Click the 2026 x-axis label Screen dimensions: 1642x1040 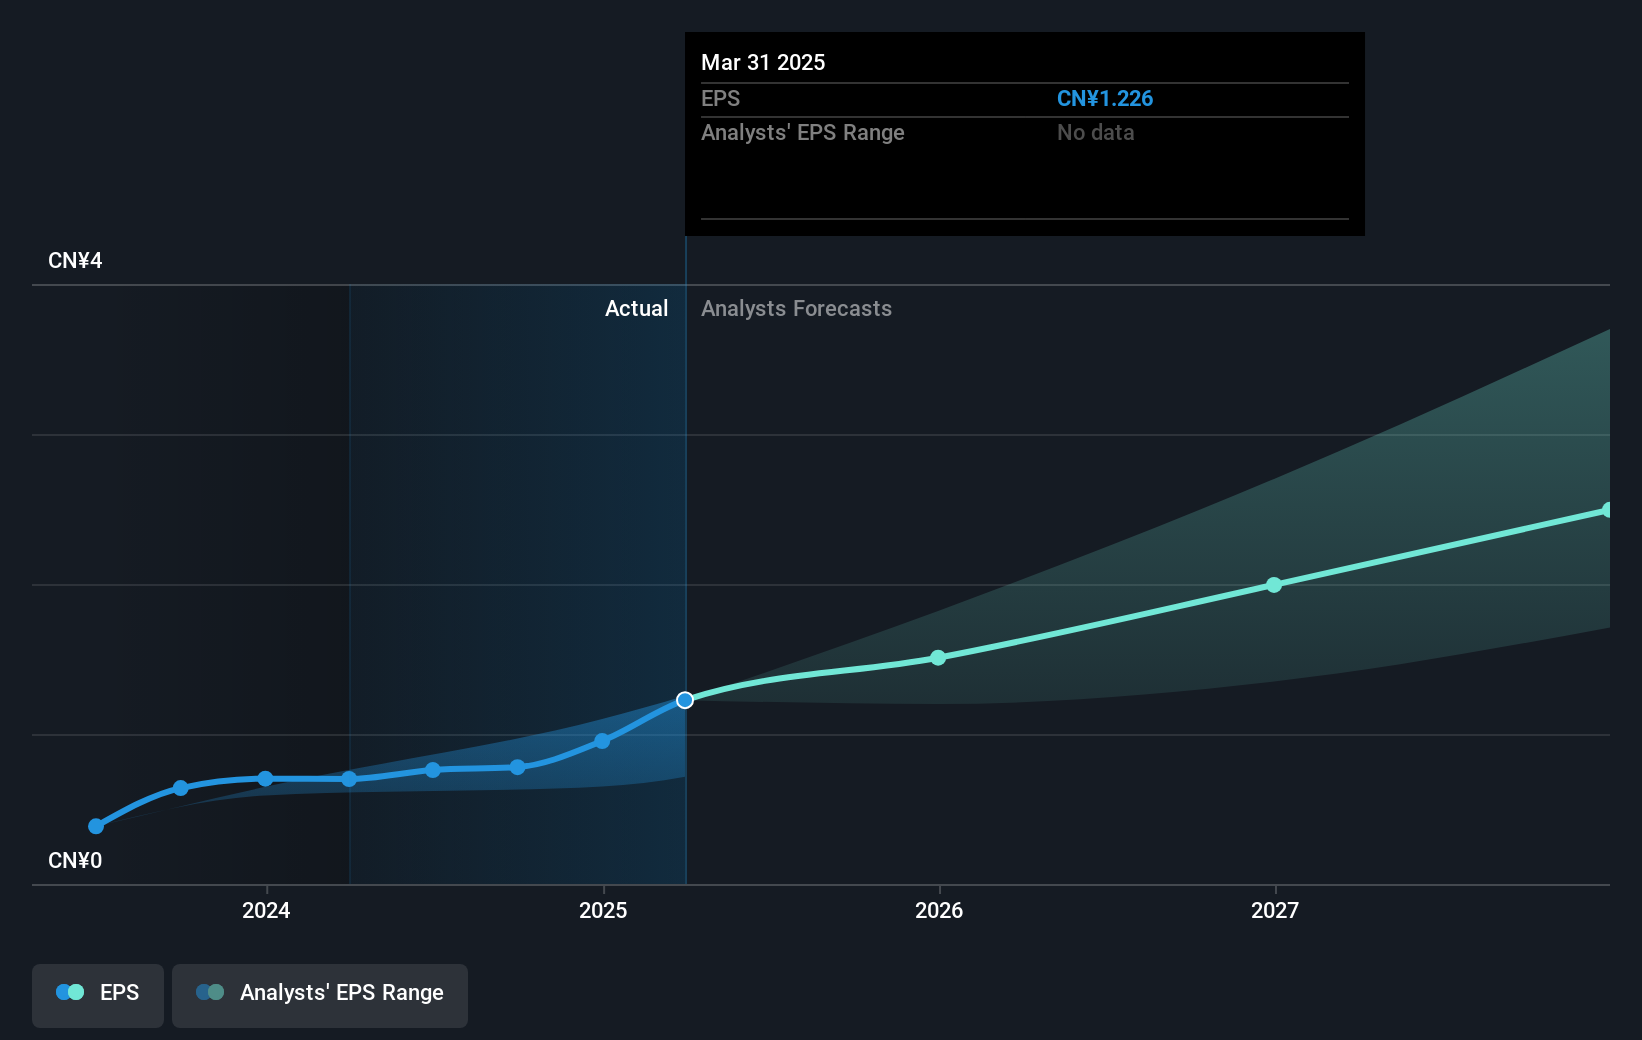(x=939, y=910)
